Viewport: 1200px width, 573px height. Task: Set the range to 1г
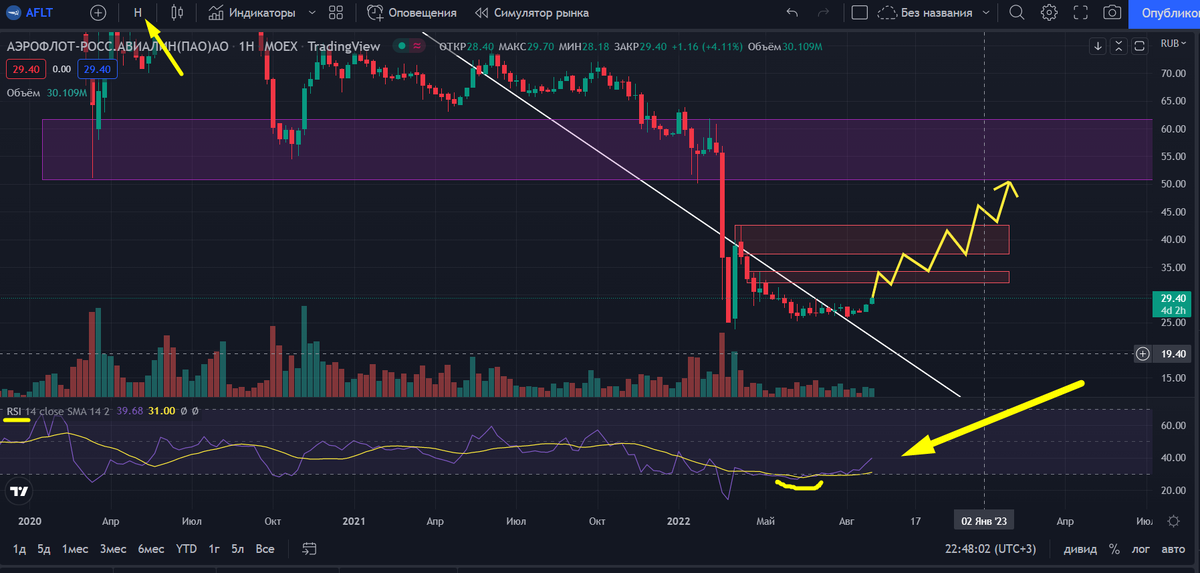click(214, 548)
